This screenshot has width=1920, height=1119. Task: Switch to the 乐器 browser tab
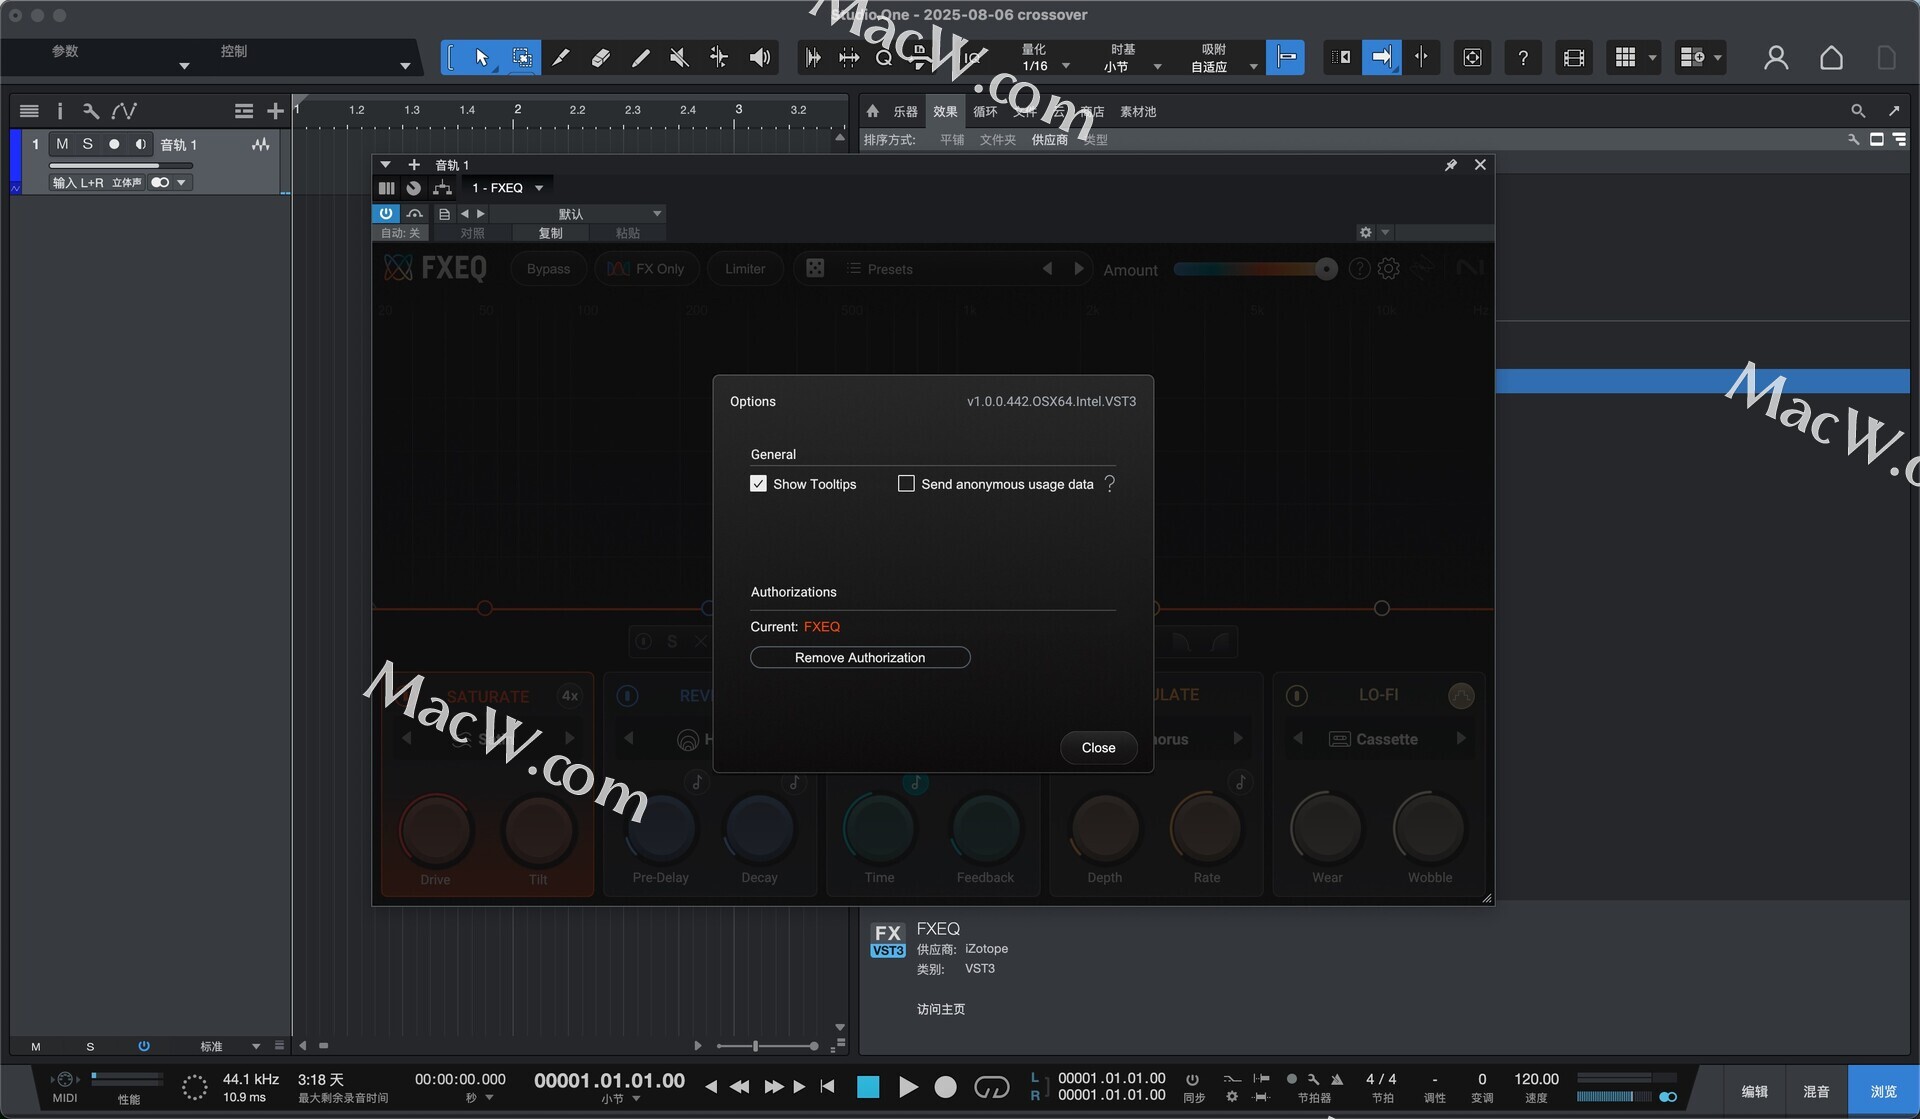click(x=905, y=112)
